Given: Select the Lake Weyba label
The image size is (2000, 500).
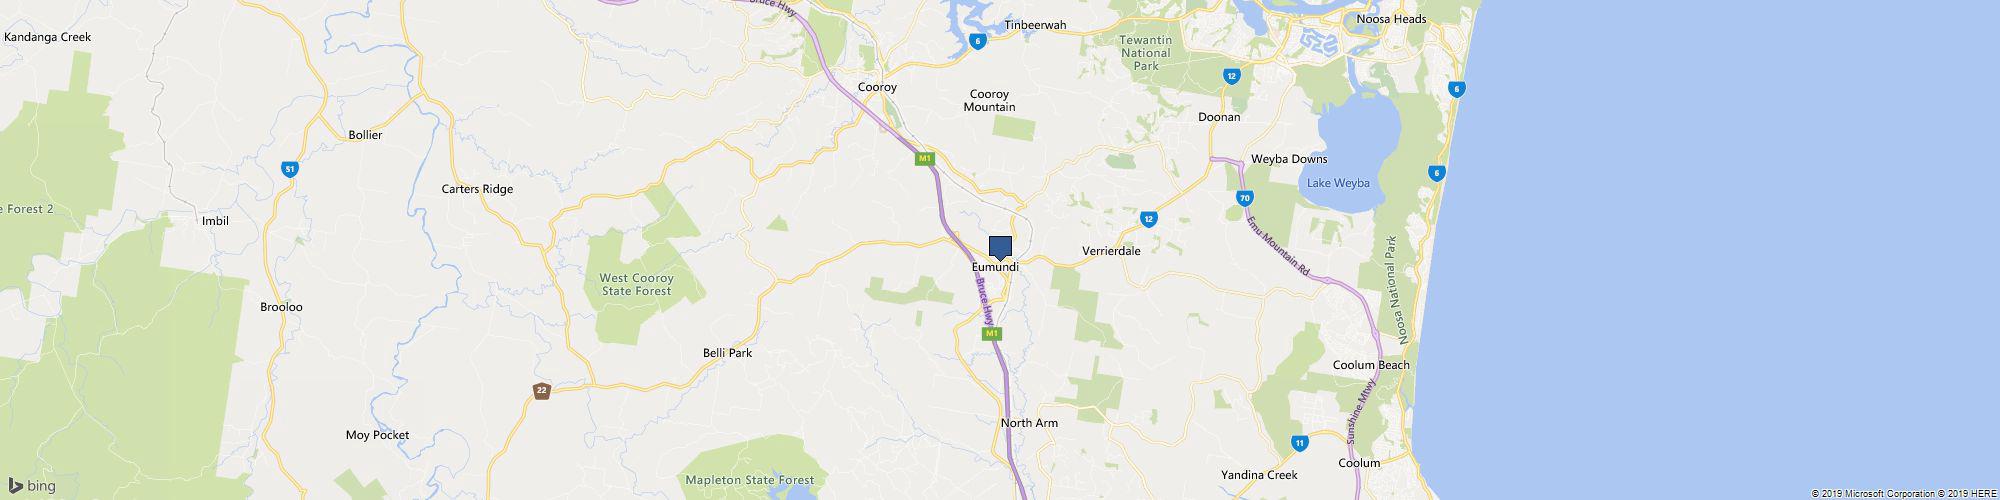Looking at the screenshot, I should (x=1338, y=184).
